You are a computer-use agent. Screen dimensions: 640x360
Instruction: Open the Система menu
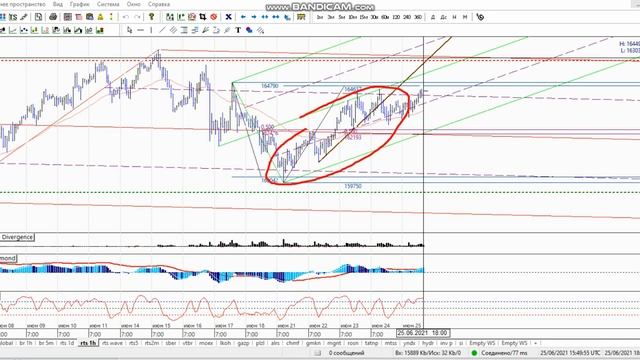(x=108, y=4)
